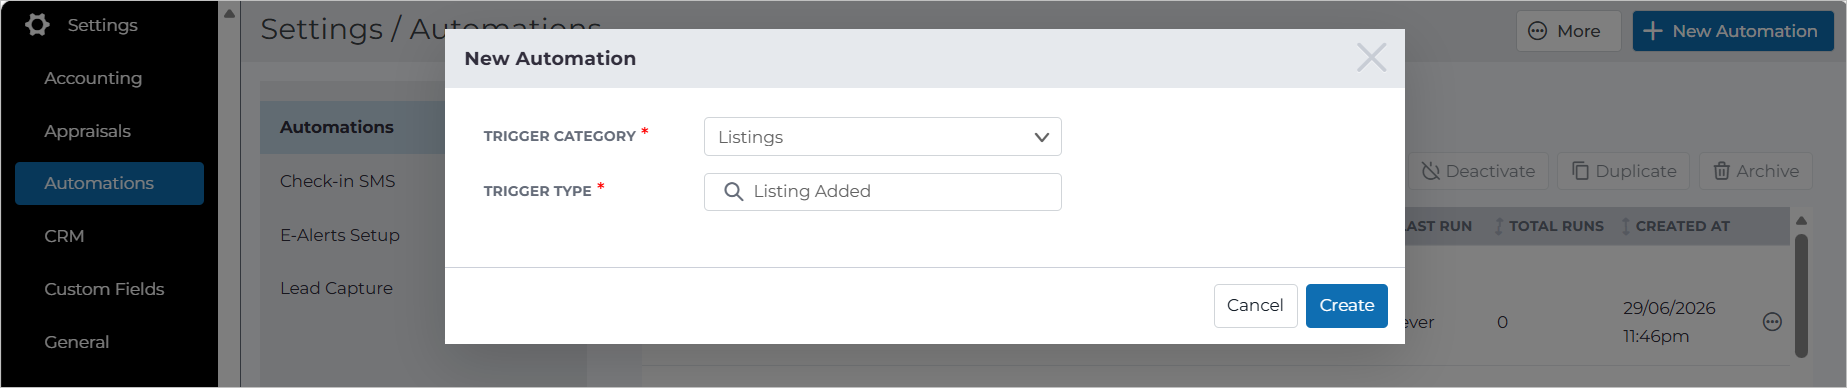Sort by the CREATED AT column arrow
The width and height of the screenshot is (1847, 388).
(x=1625, y=226)
